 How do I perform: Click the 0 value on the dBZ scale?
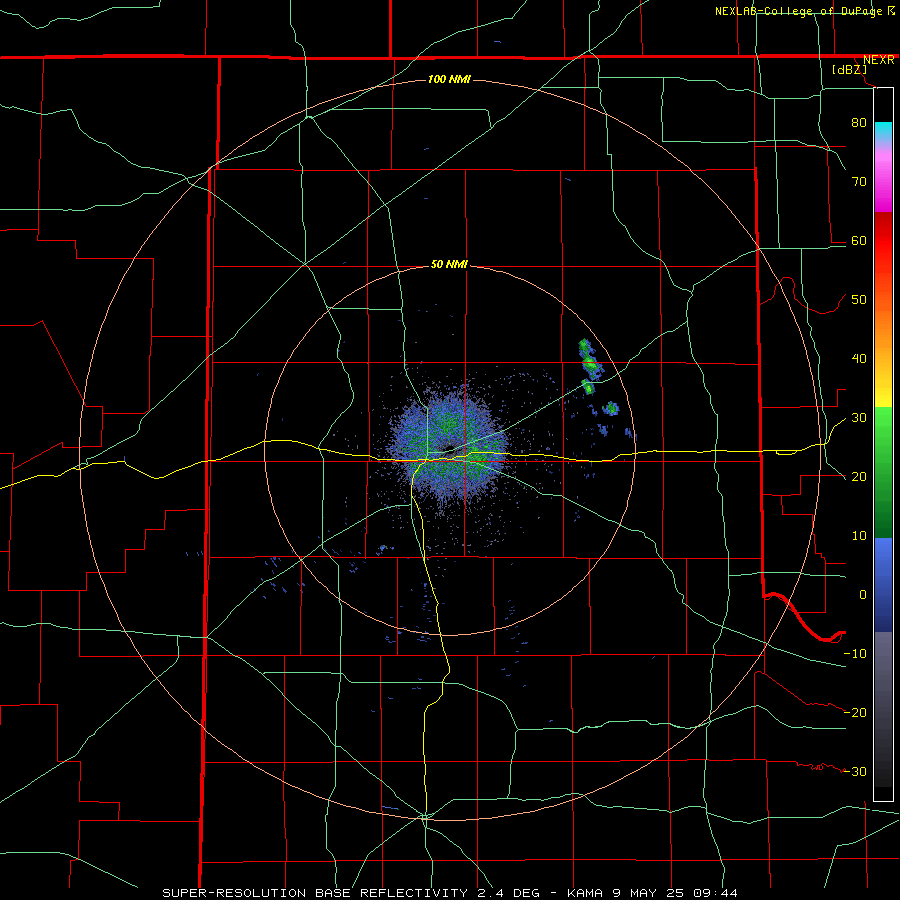(x=862, y=595)
